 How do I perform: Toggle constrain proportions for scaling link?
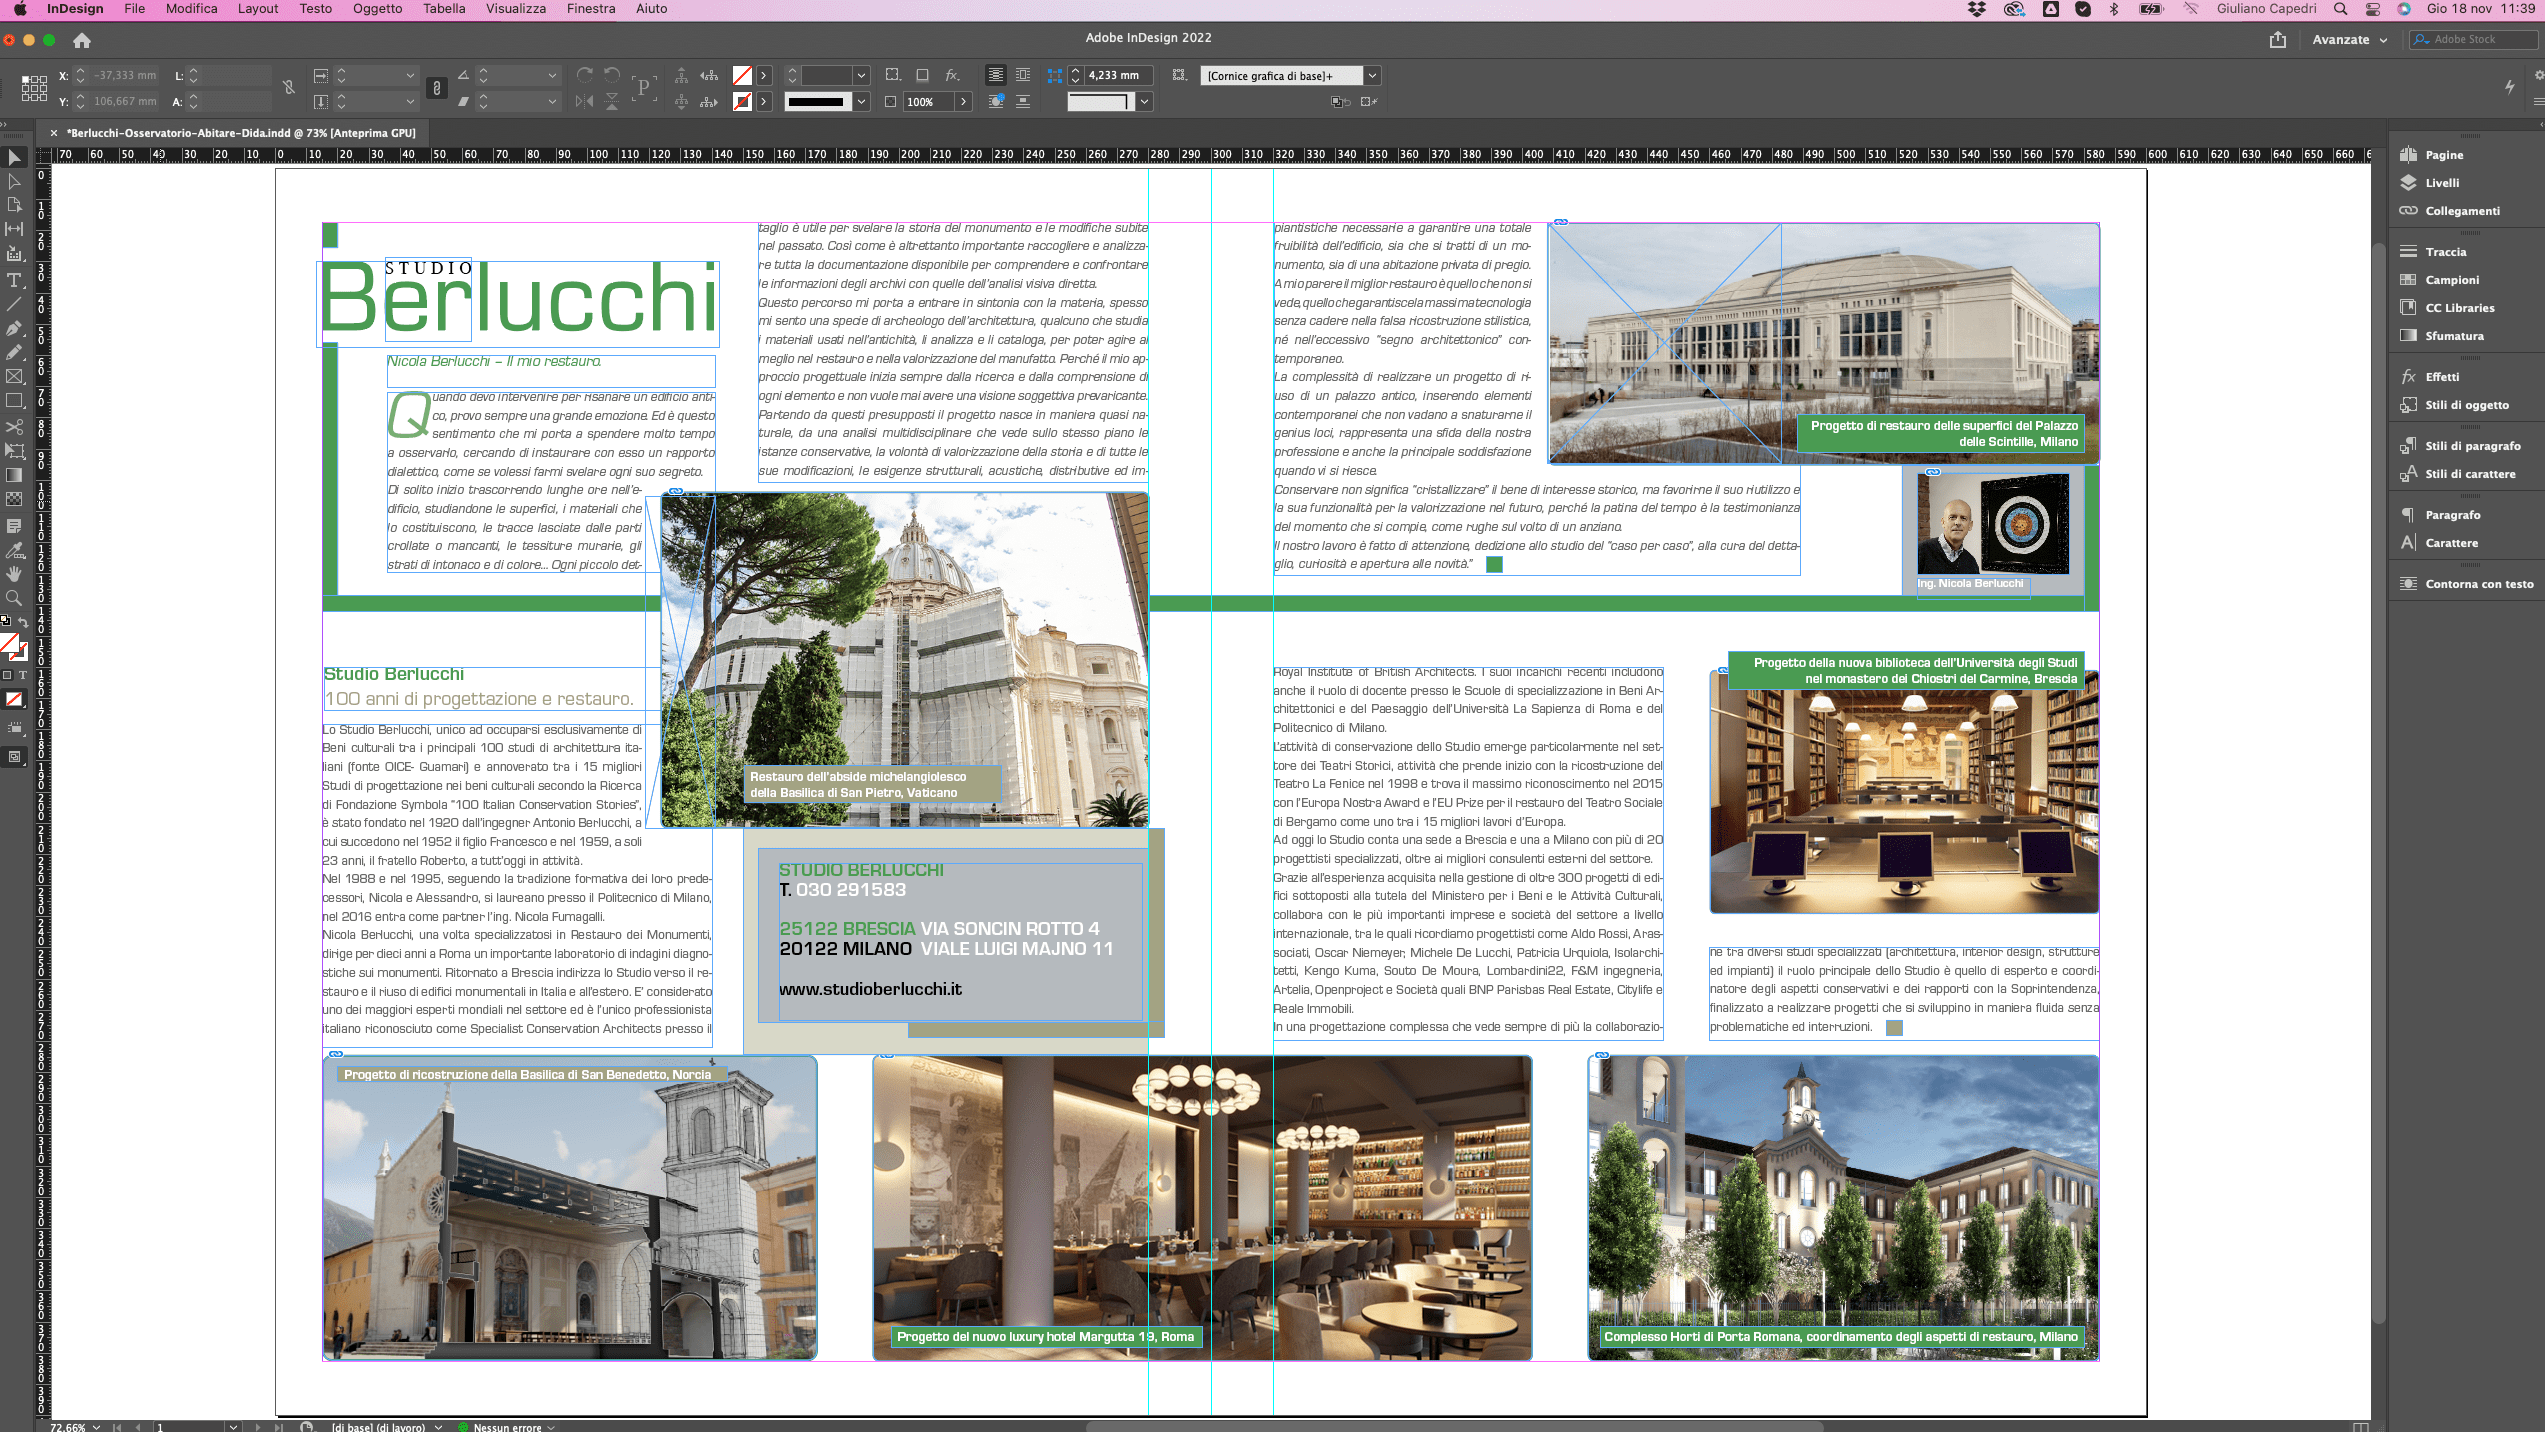coord(437,88)
